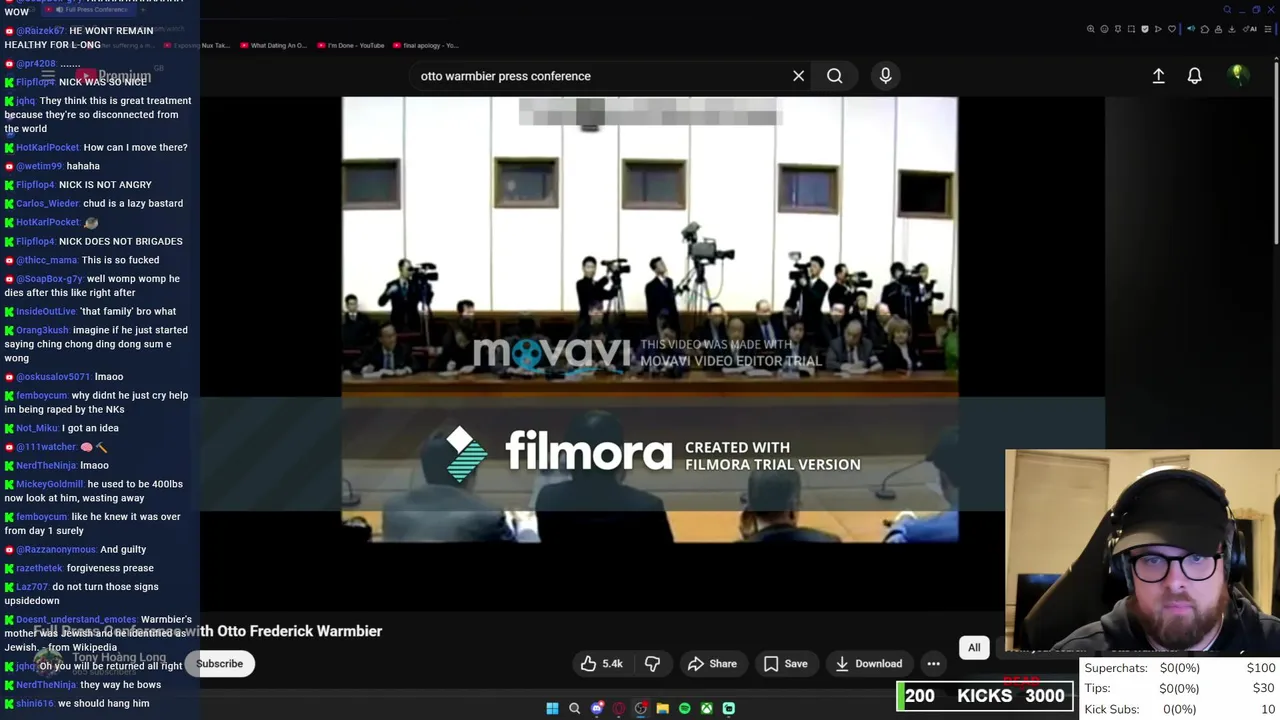The width and height of the screenshot is (1280, 720).
Task: Share the video
Action: pyautogui.click(x=712, y=664)
